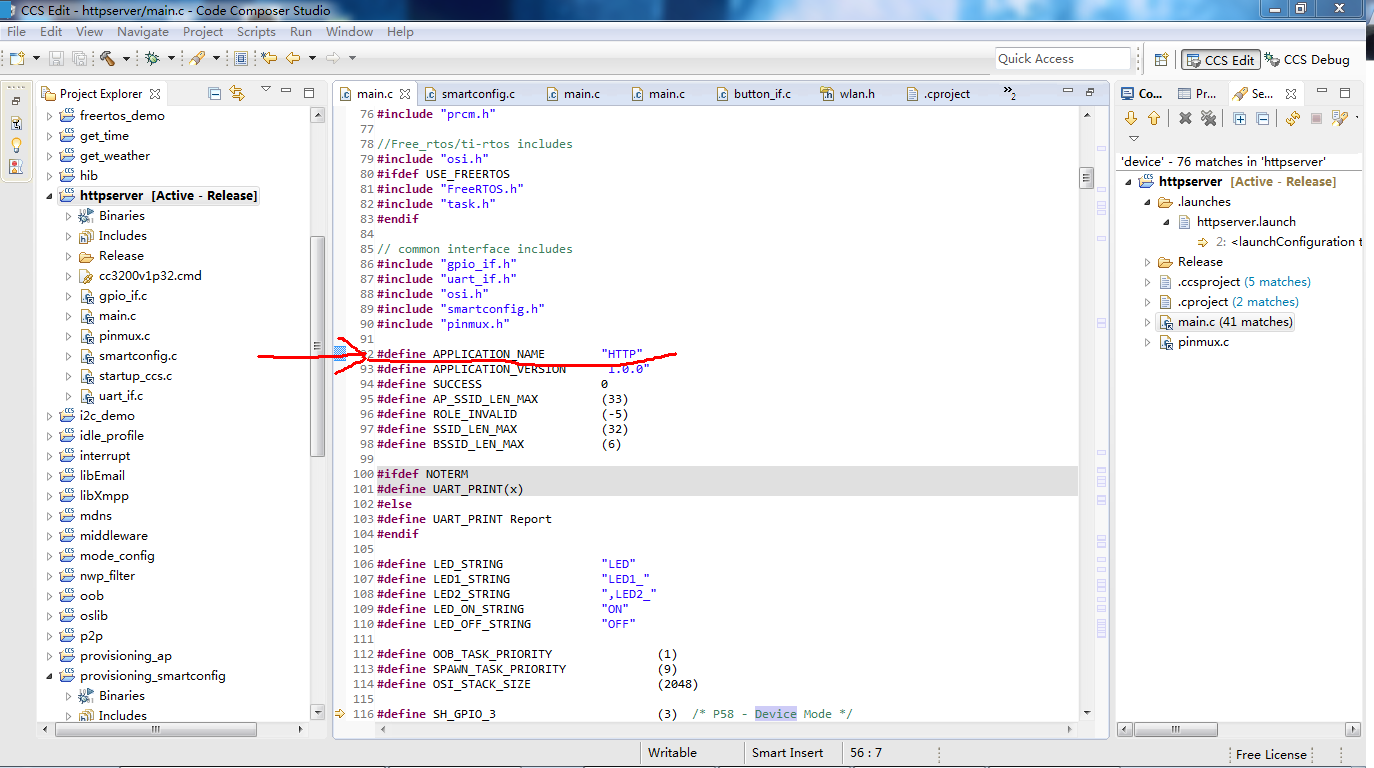The image size is (1374, 768).
Task: Close the active main.c editor tab
Action: click(405, 94)
